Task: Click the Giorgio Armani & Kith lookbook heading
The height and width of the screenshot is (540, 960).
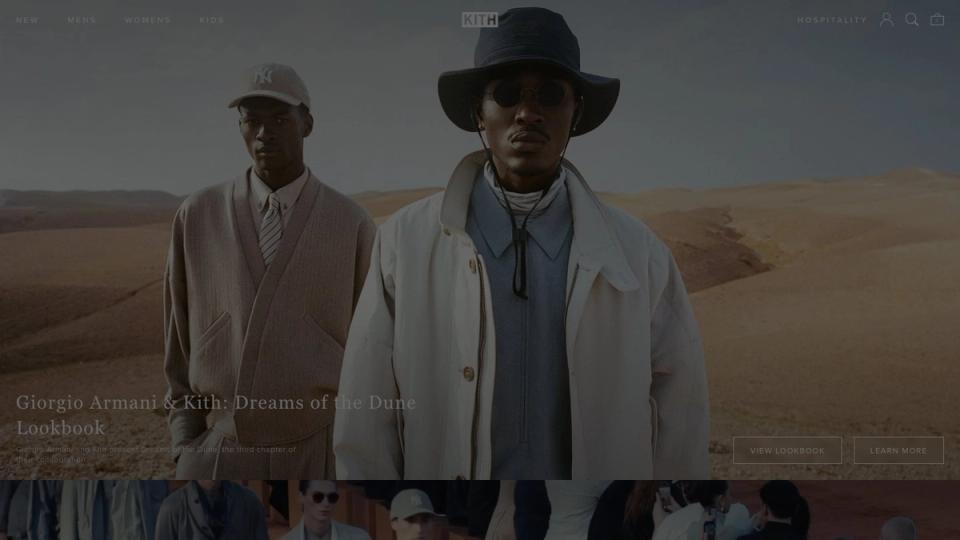Action: [216, 414]
